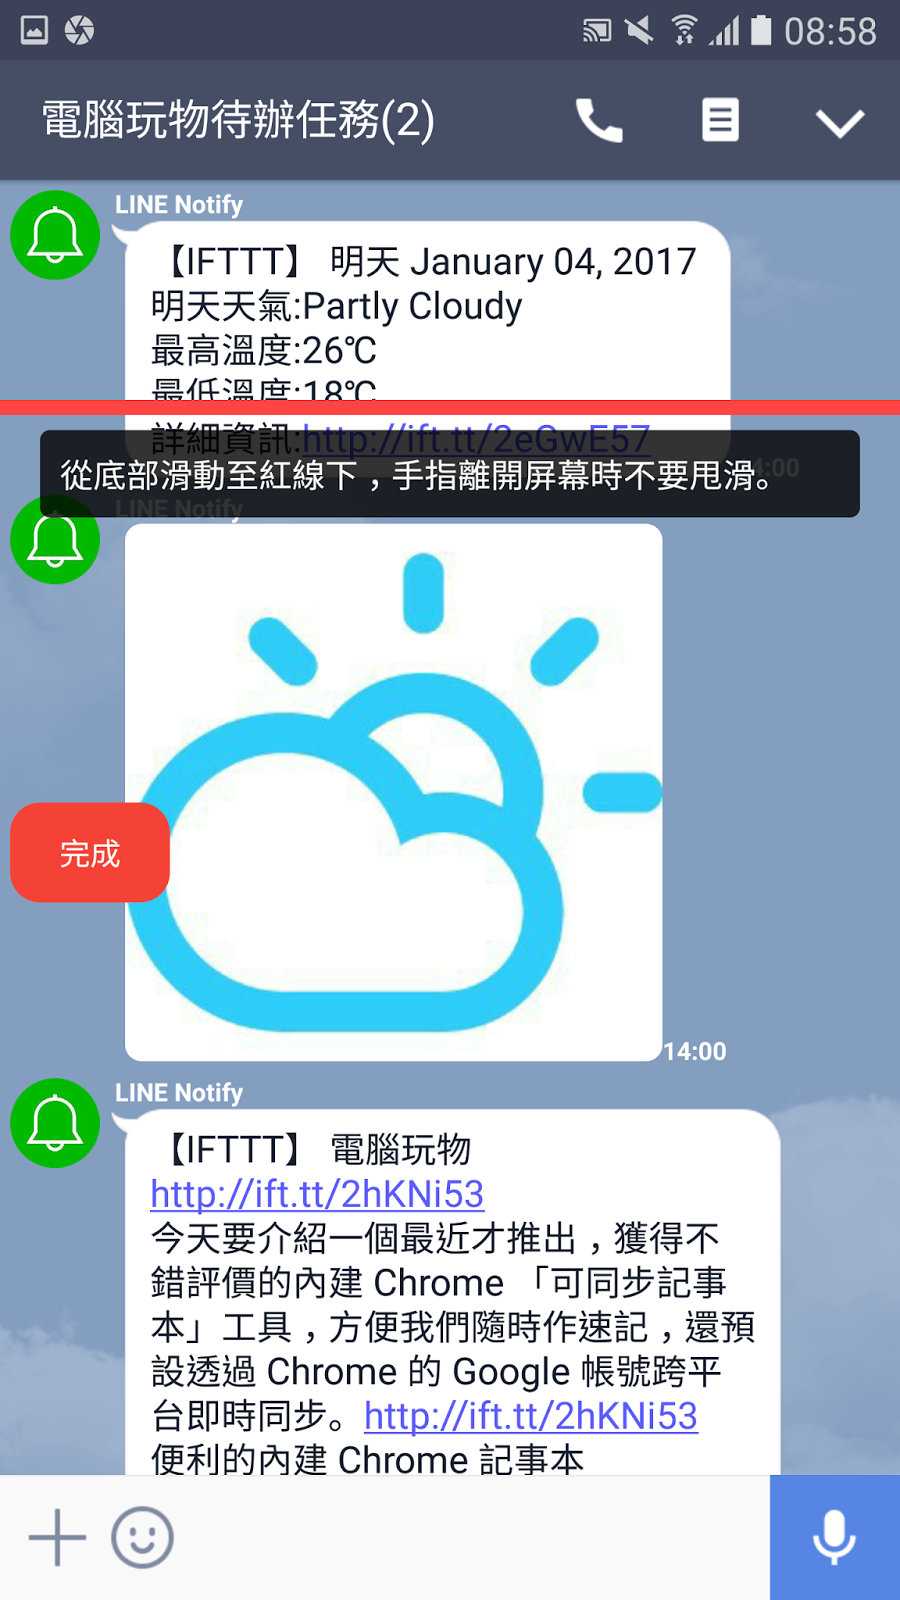
Task: Tap the 從底部滑動至紅線下 instruction tooltip
Action: pos(450,474)
